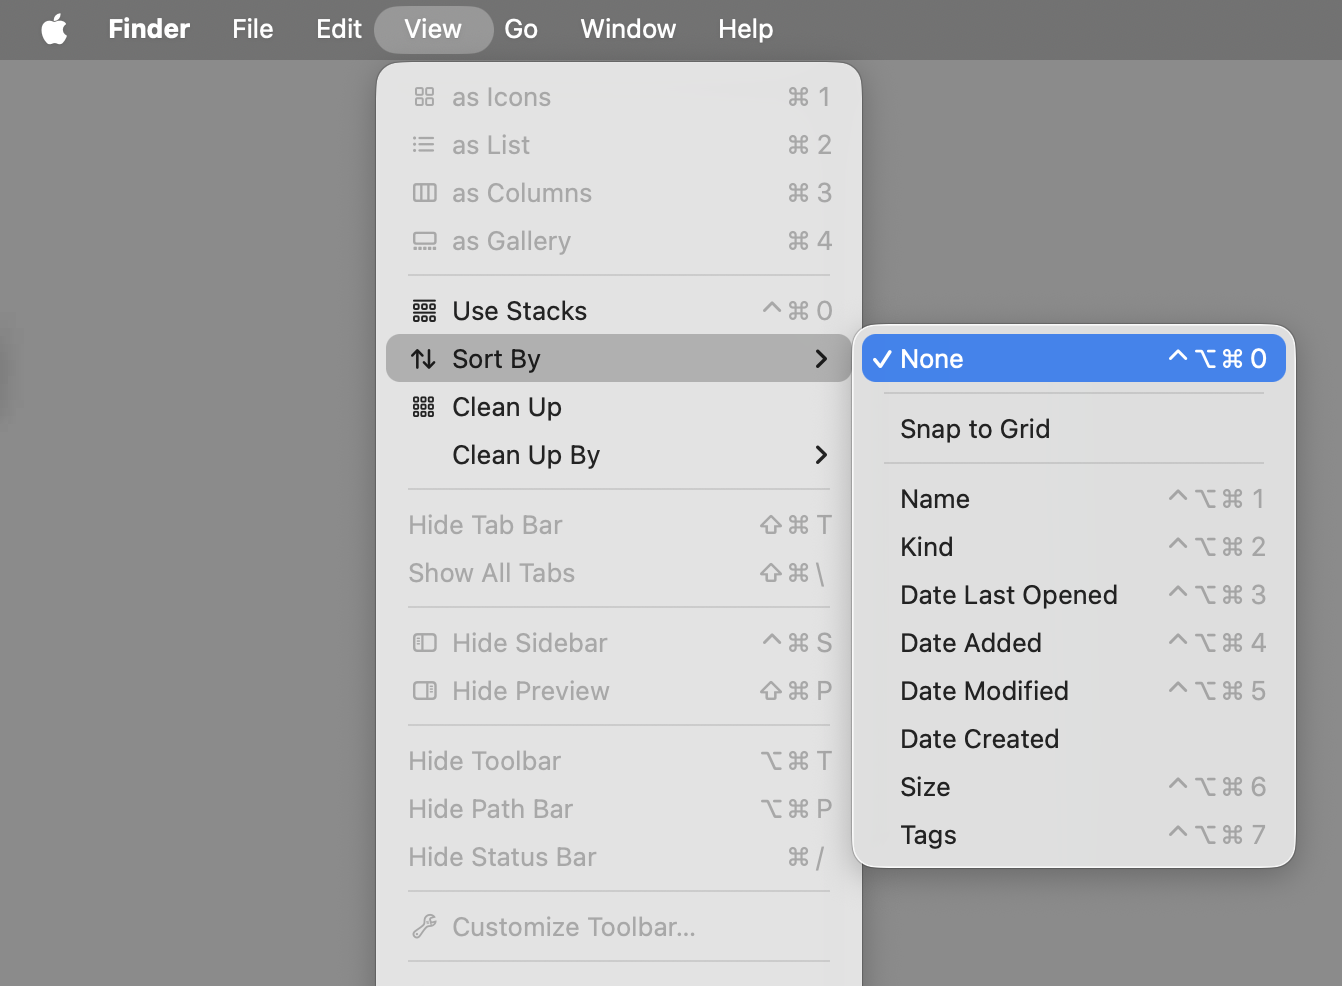The image size is (1342, 986).
Task: Open the File menu
Action: (x=252, y=29)
